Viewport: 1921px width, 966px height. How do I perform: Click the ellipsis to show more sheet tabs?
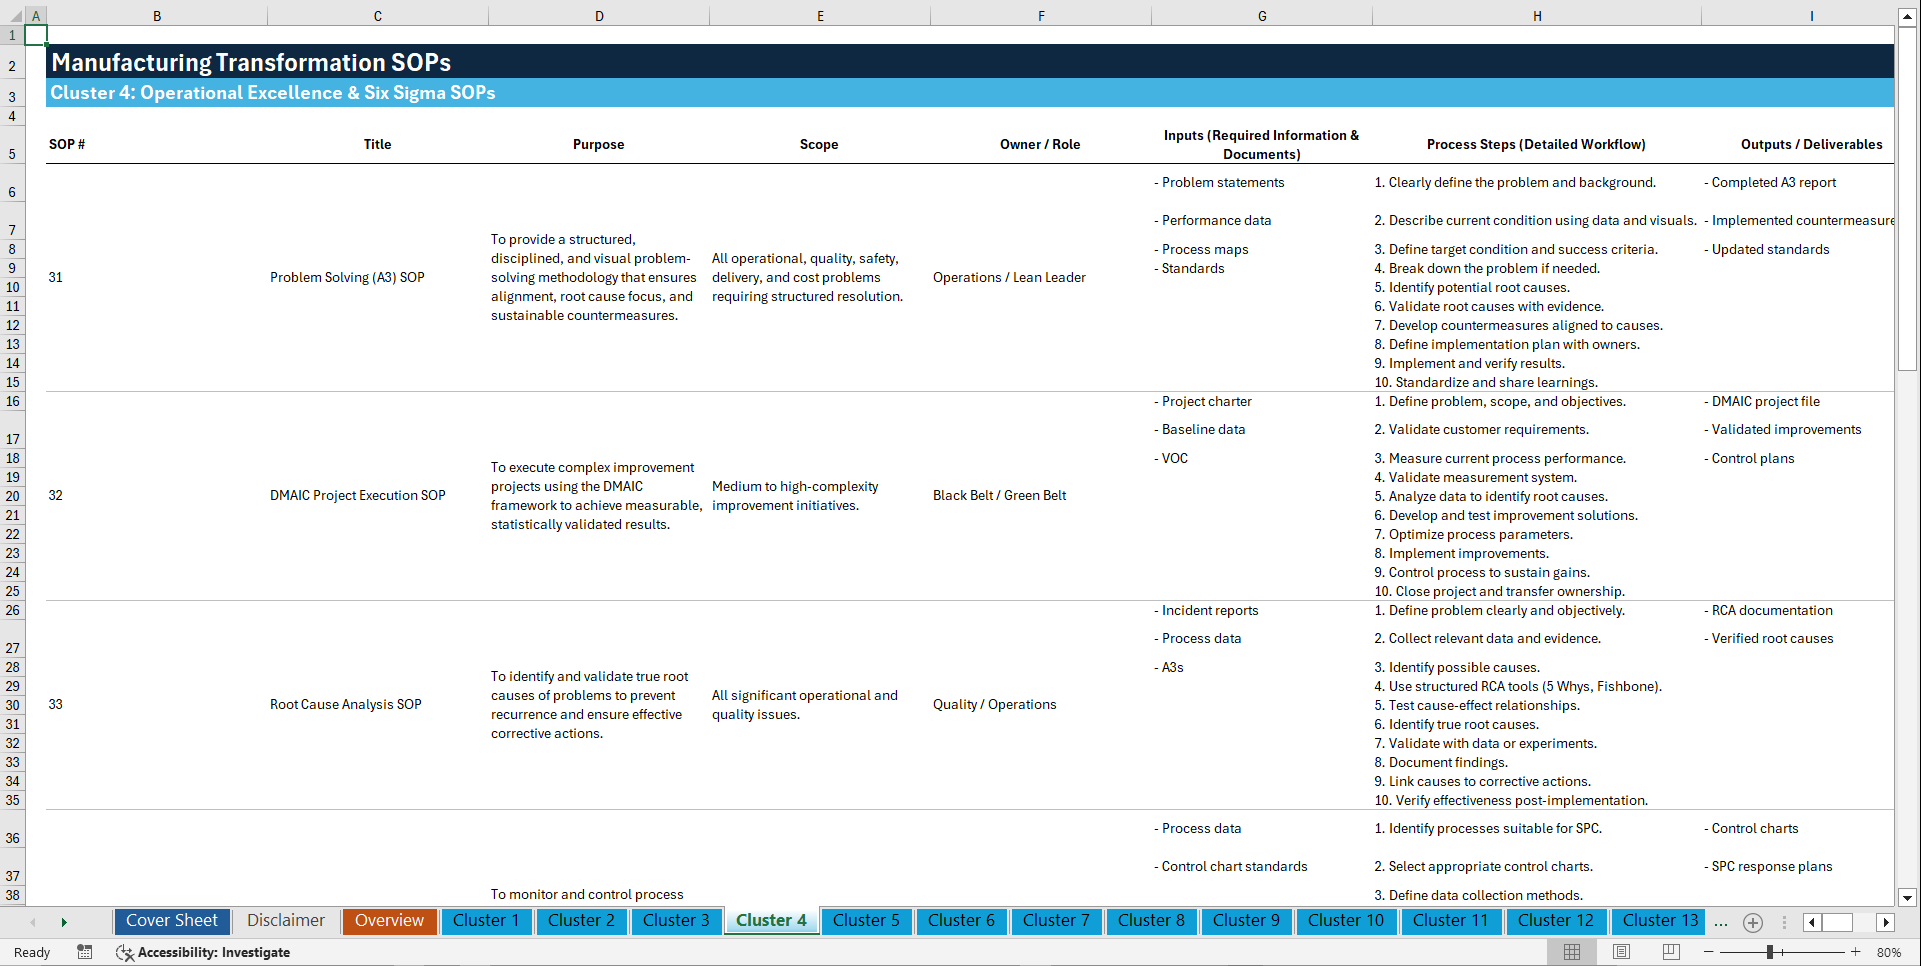pos(1721,922)
